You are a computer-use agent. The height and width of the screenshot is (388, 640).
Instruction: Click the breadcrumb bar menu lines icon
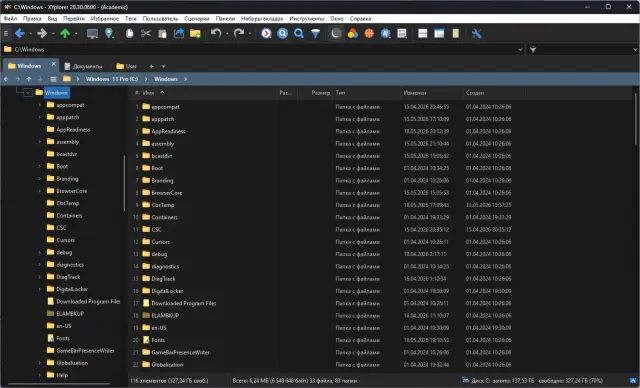(53, 79)
